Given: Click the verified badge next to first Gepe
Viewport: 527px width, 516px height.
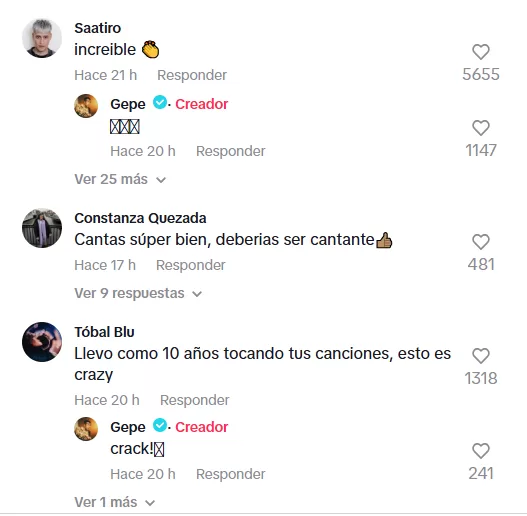Looking at the screenshot, I should (x=160, y=103).
